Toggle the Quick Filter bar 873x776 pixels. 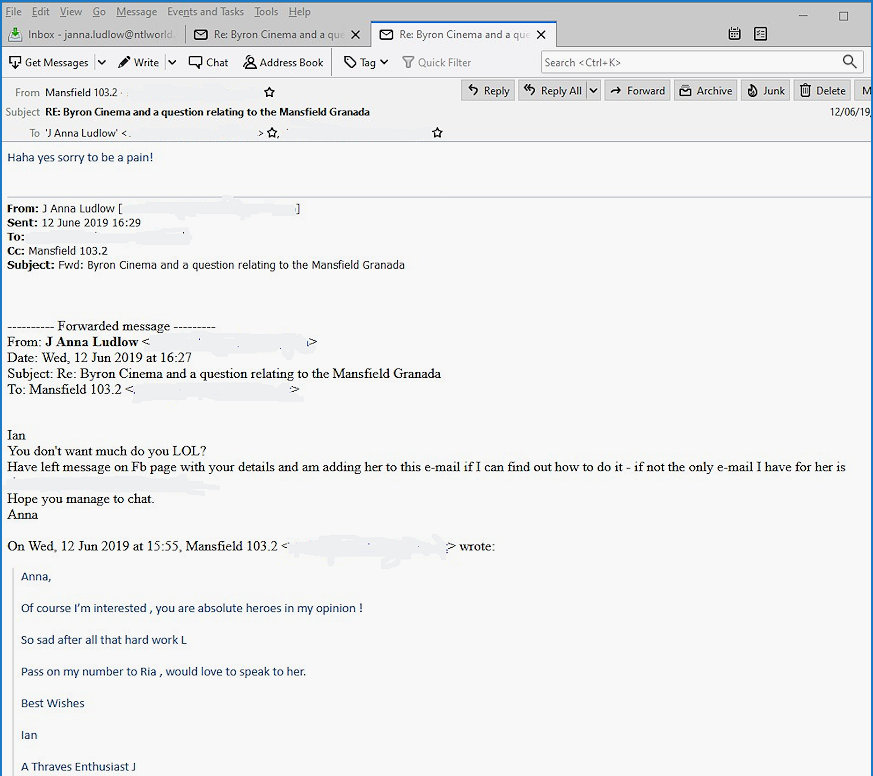point(436,62)
